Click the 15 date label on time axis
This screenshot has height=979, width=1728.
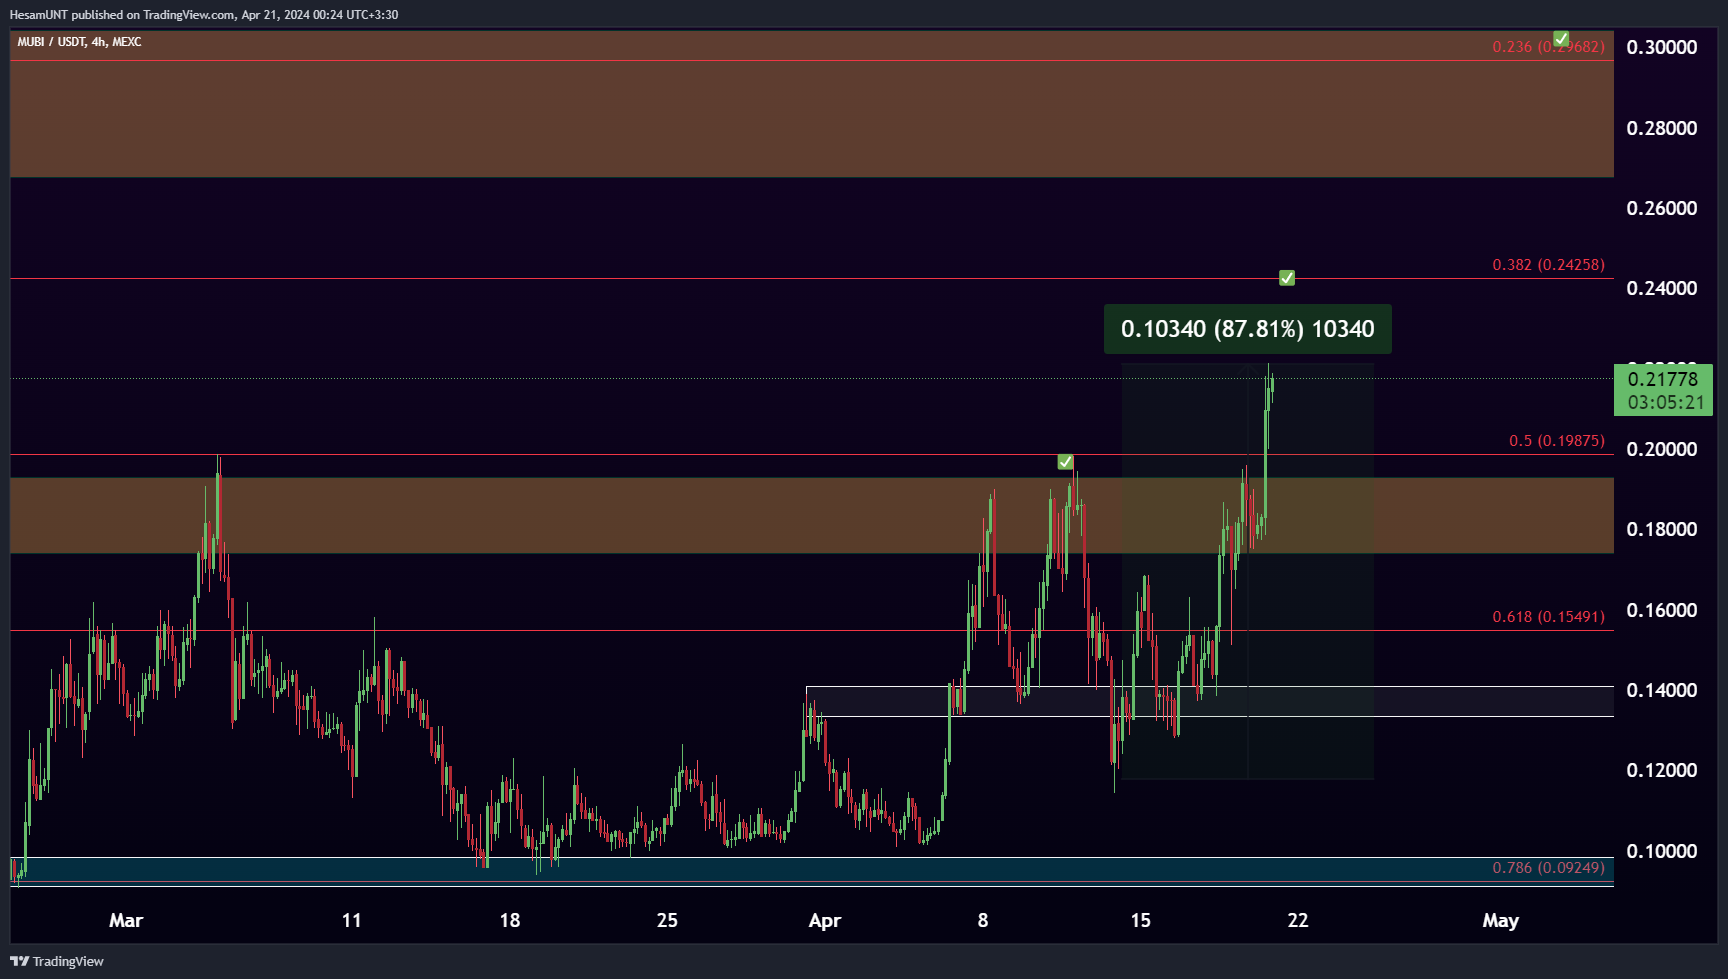[1140, 920]
